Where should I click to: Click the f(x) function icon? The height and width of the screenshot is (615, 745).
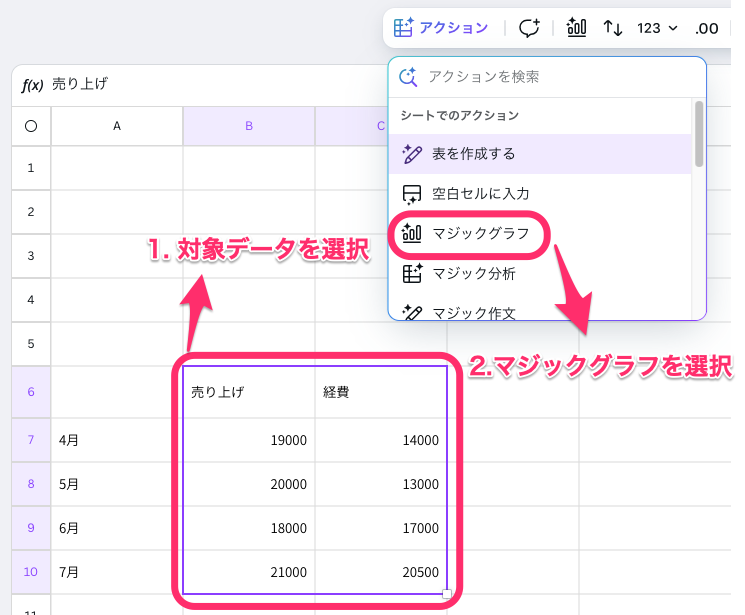32,85
